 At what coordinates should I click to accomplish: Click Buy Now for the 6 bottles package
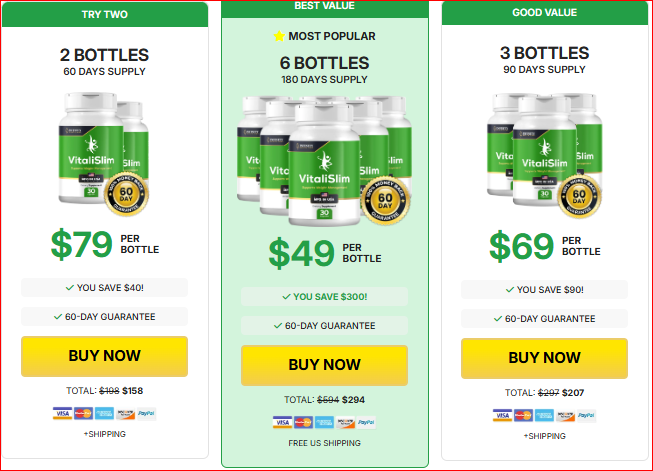click(x=324, y=365)
